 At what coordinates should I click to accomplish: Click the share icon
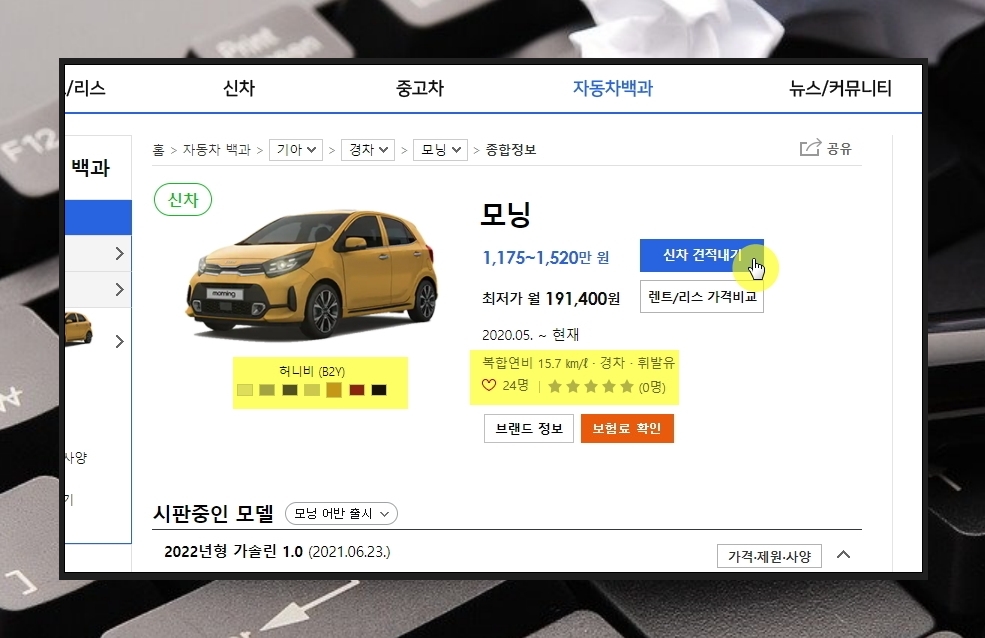coord(810,148)
